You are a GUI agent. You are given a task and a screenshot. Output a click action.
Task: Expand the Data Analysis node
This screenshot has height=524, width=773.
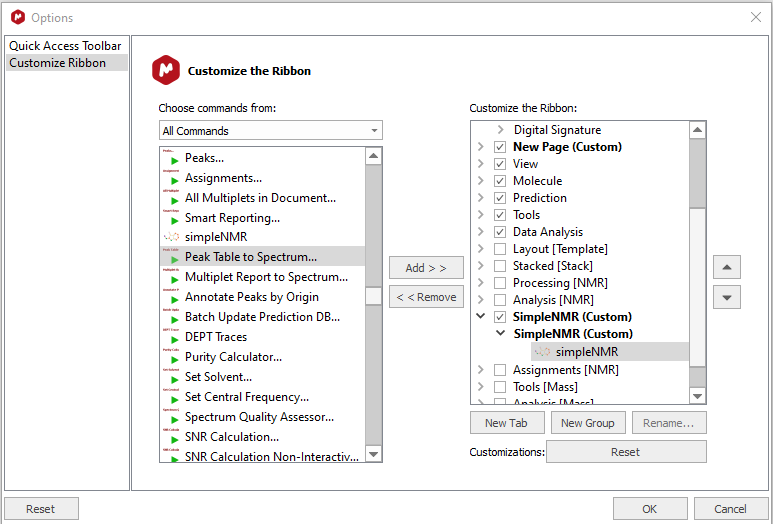(x=481, y=232)
